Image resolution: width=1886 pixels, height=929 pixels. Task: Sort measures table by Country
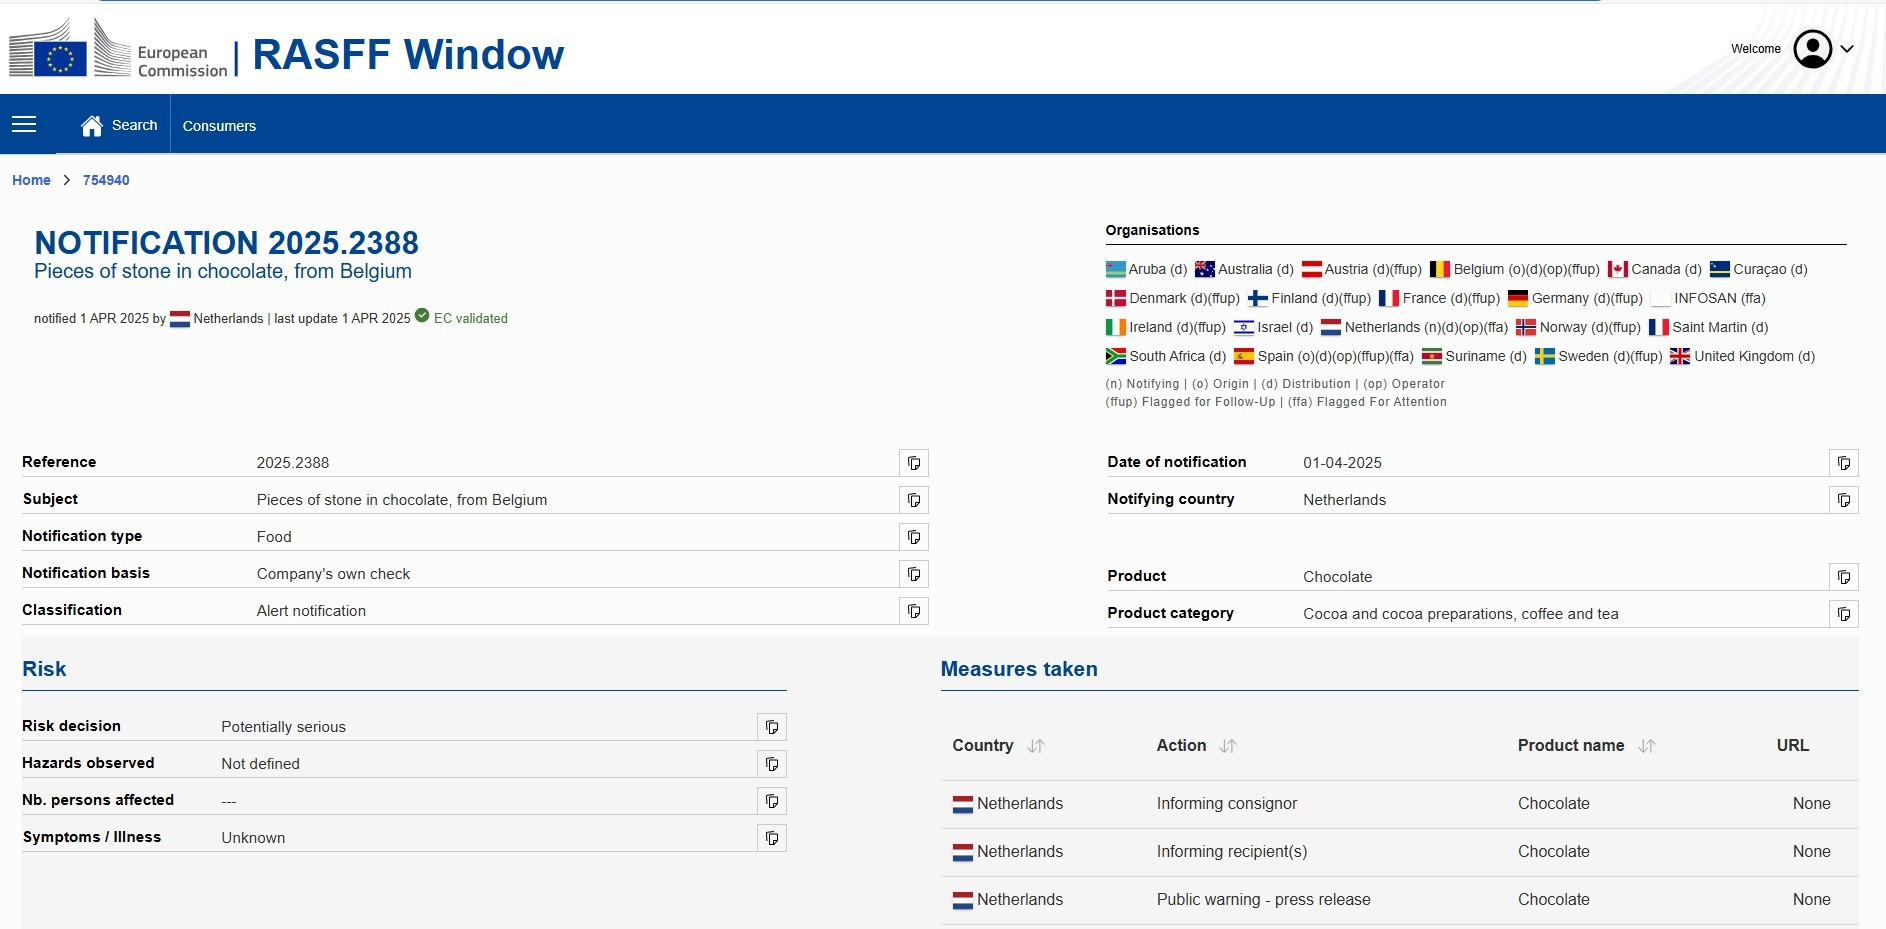tap(1036, 746)
